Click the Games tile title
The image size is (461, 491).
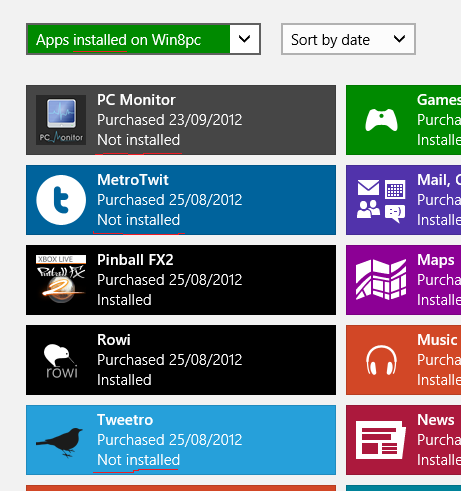coord(439,100)
